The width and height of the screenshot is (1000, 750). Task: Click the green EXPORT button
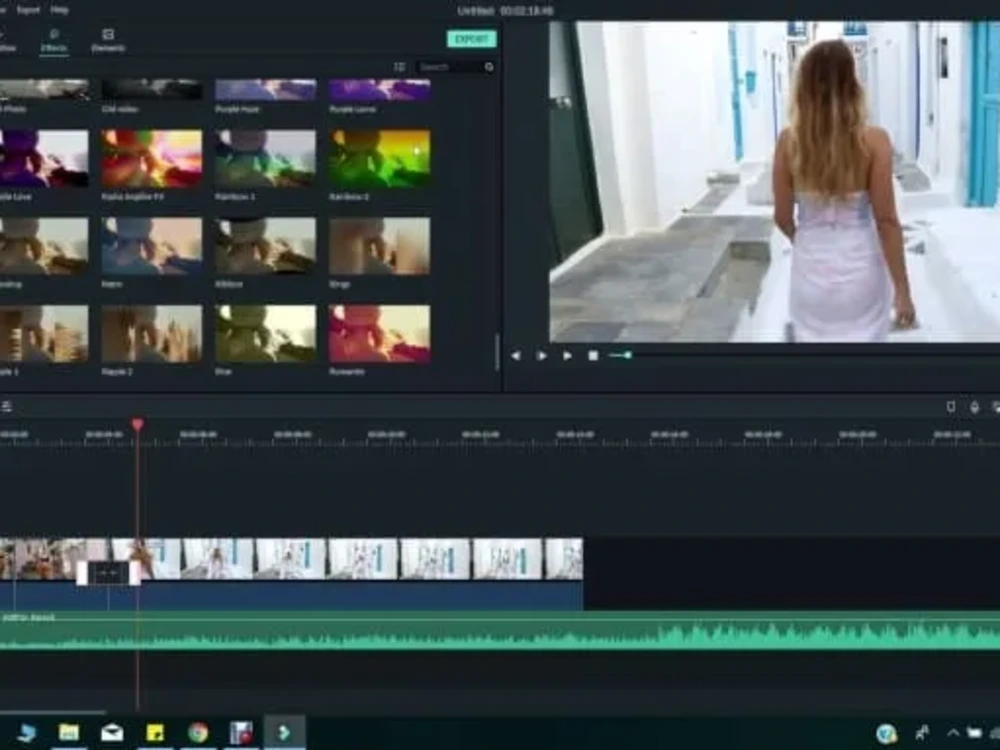[x=471, y=39]
